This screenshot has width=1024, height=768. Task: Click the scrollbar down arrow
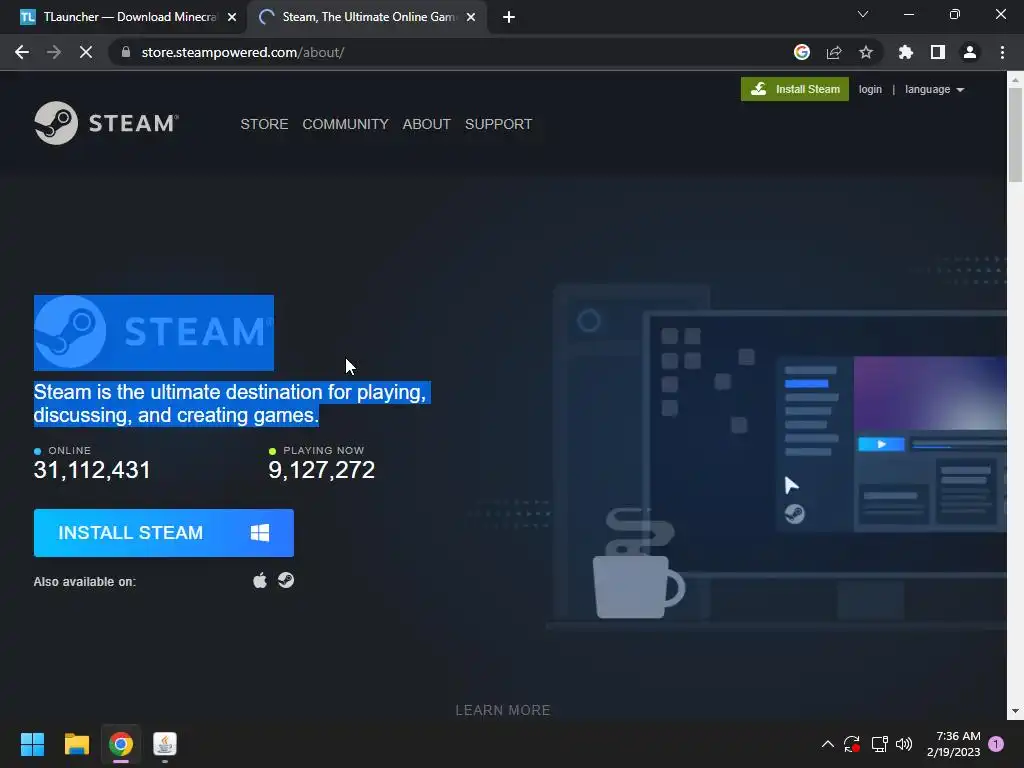pos(1015,711)
